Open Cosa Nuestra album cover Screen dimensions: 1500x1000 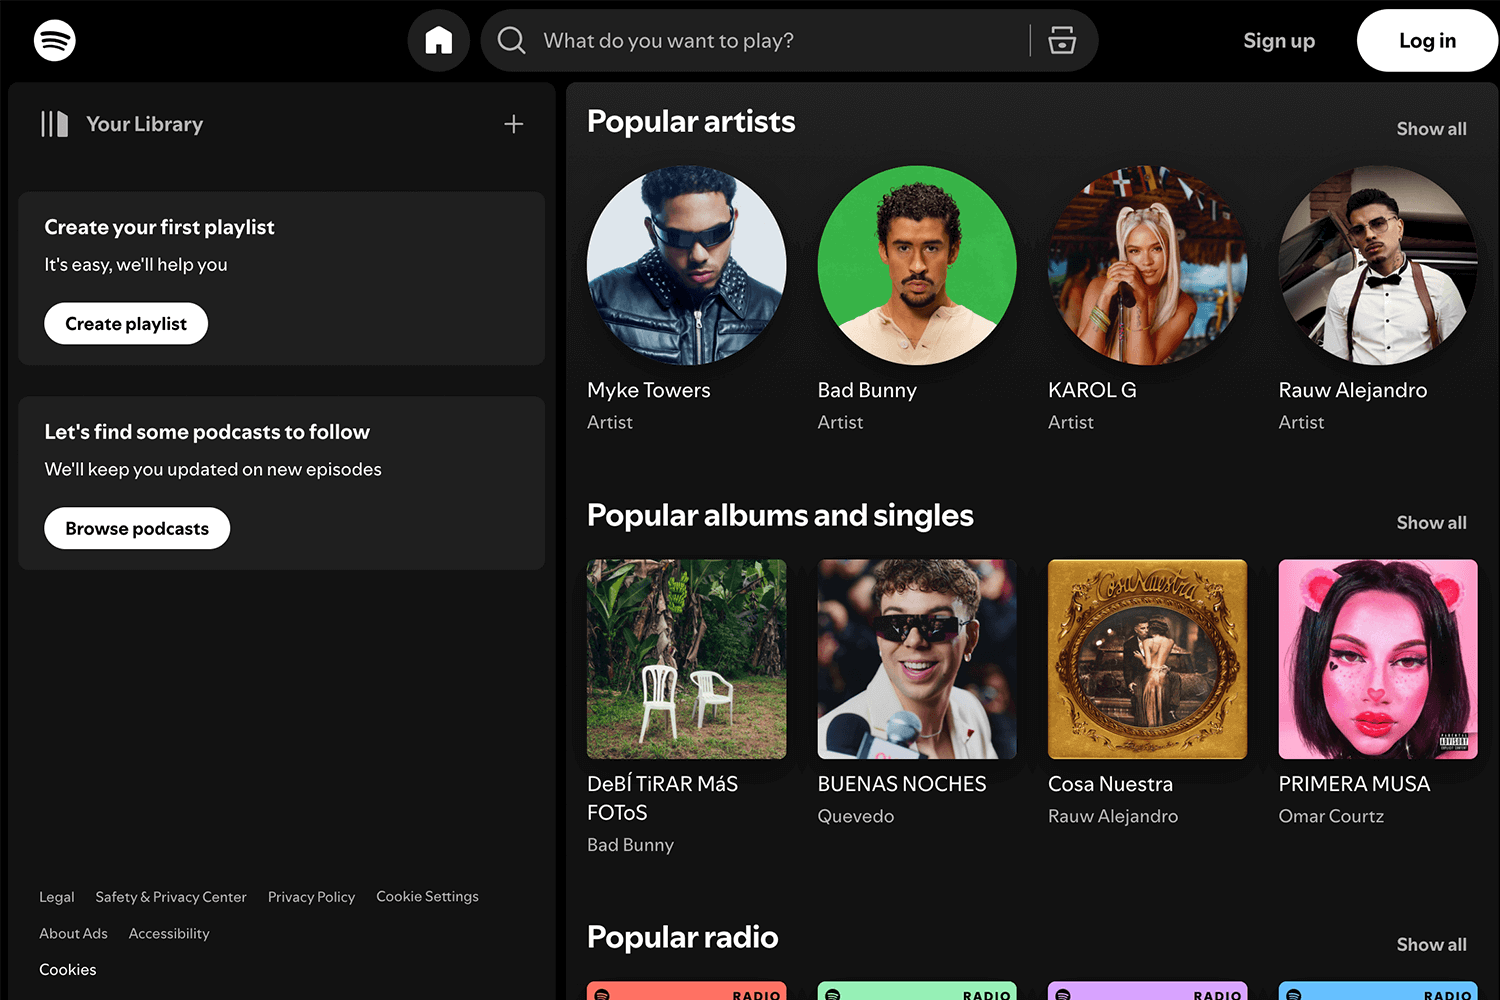[1148, 659]
